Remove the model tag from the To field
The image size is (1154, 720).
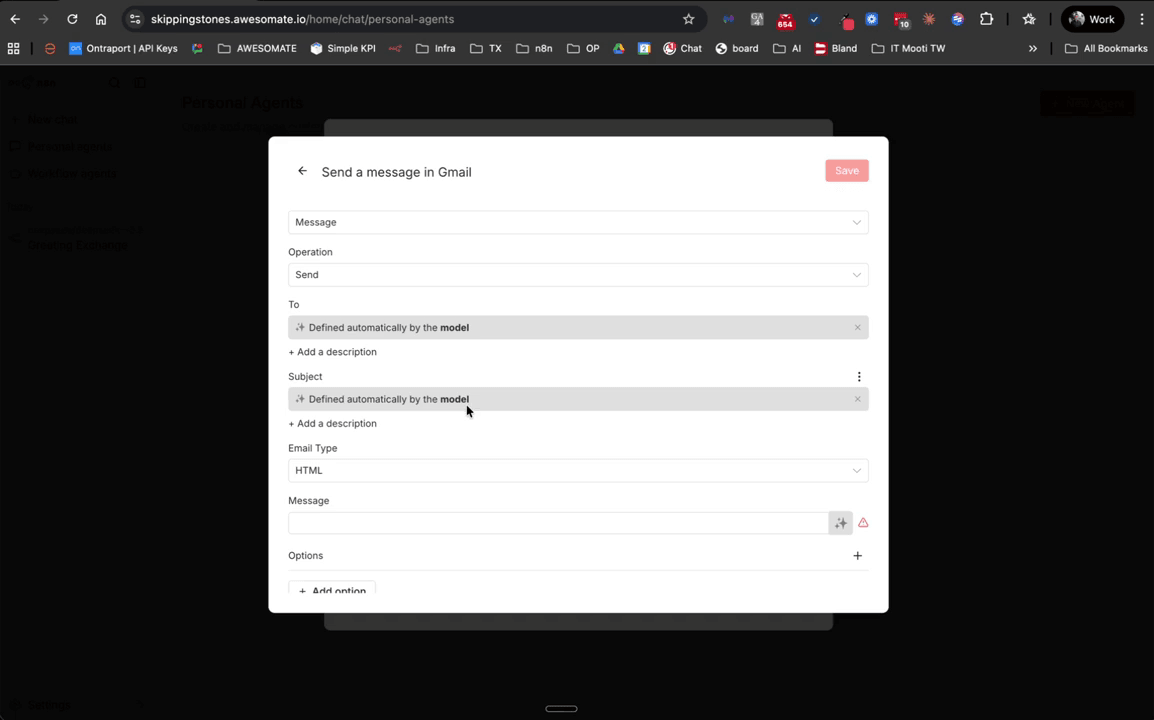(x=857, y=327)
